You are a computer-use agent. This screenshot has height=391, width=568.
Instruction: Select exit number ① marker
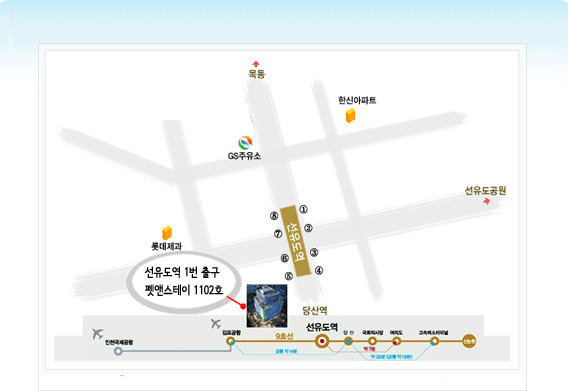tap(303, 209)
